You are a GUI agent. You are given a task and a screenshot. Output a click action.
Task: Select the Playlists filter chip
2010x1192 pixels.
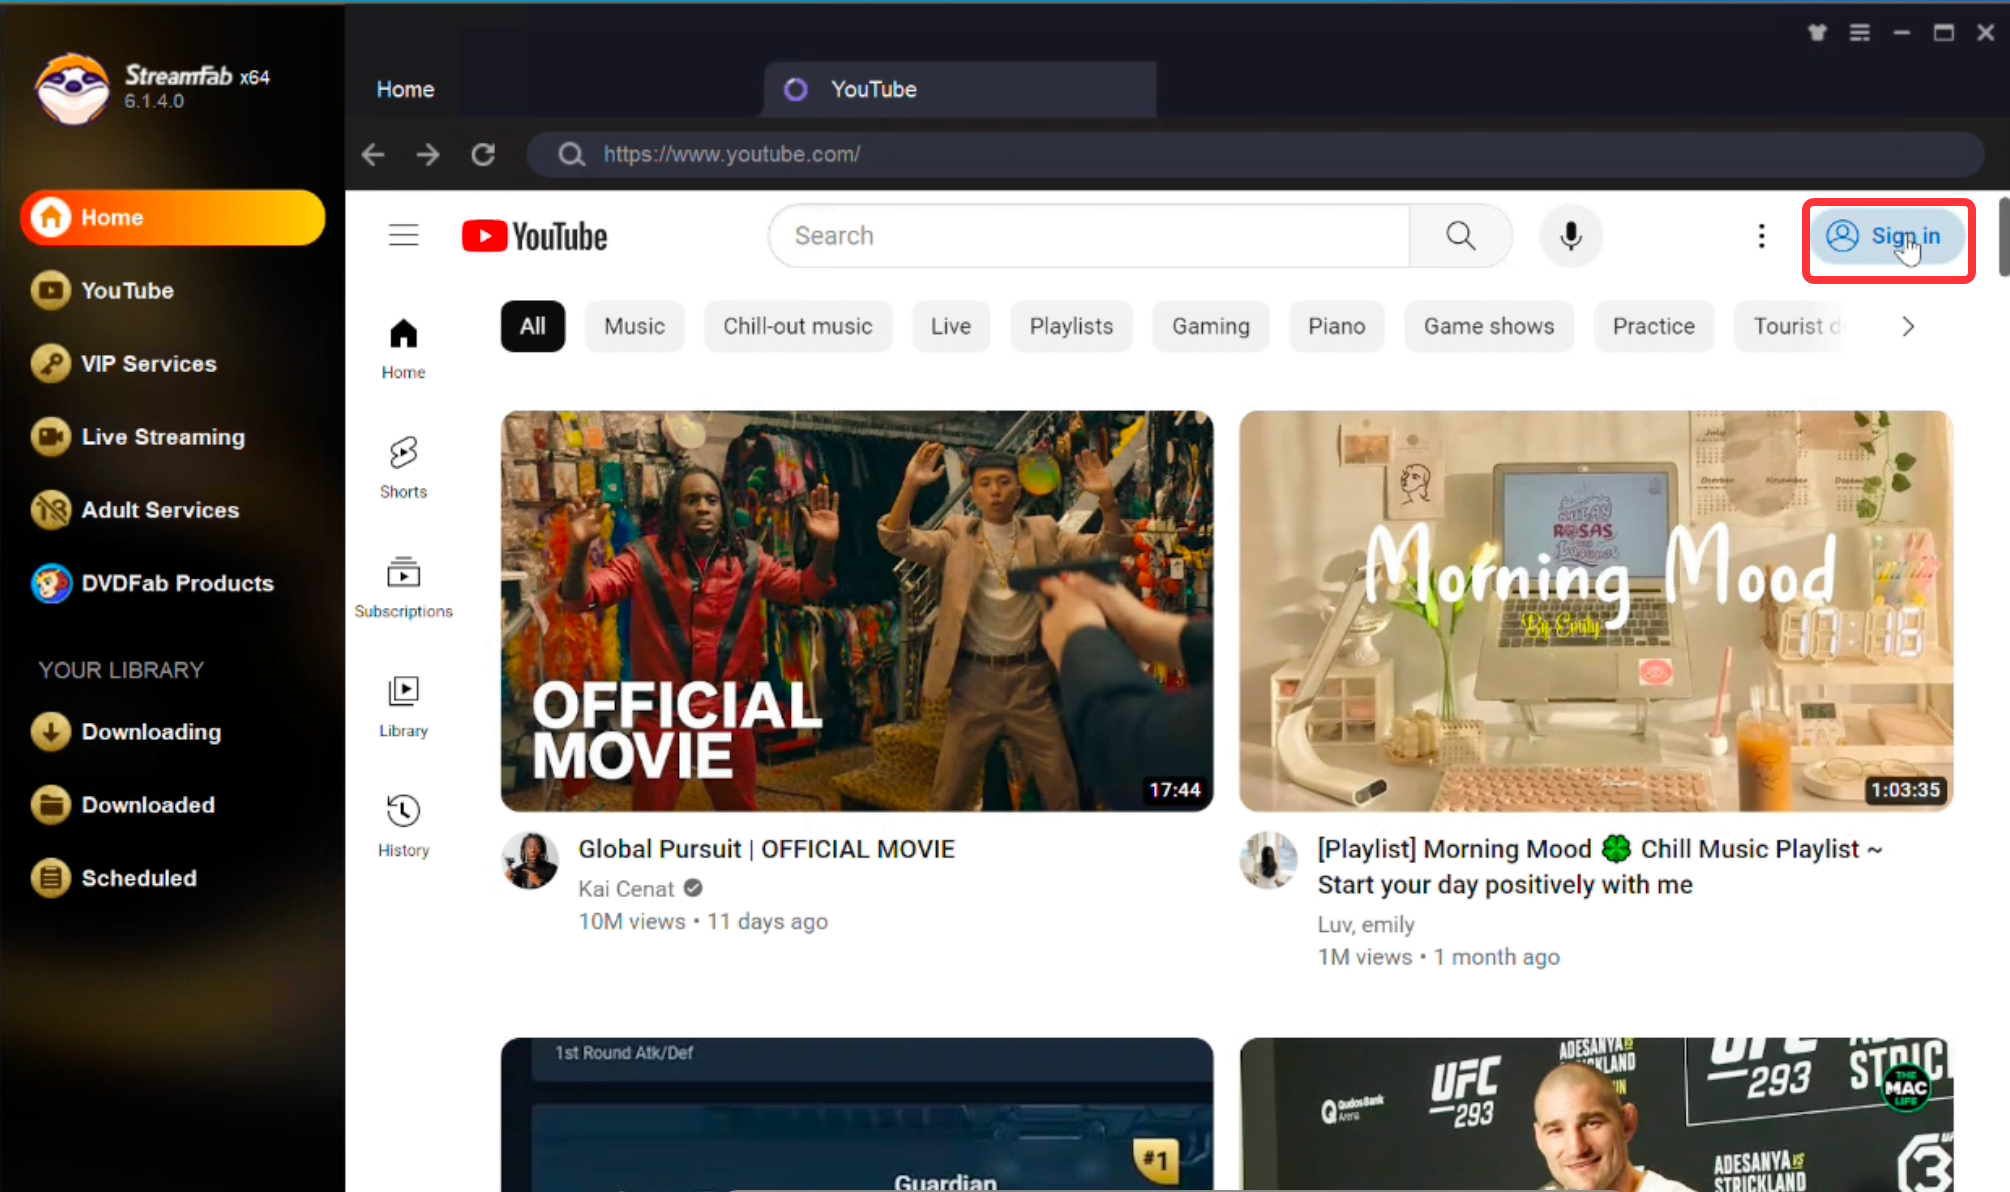coord(1071,326)
